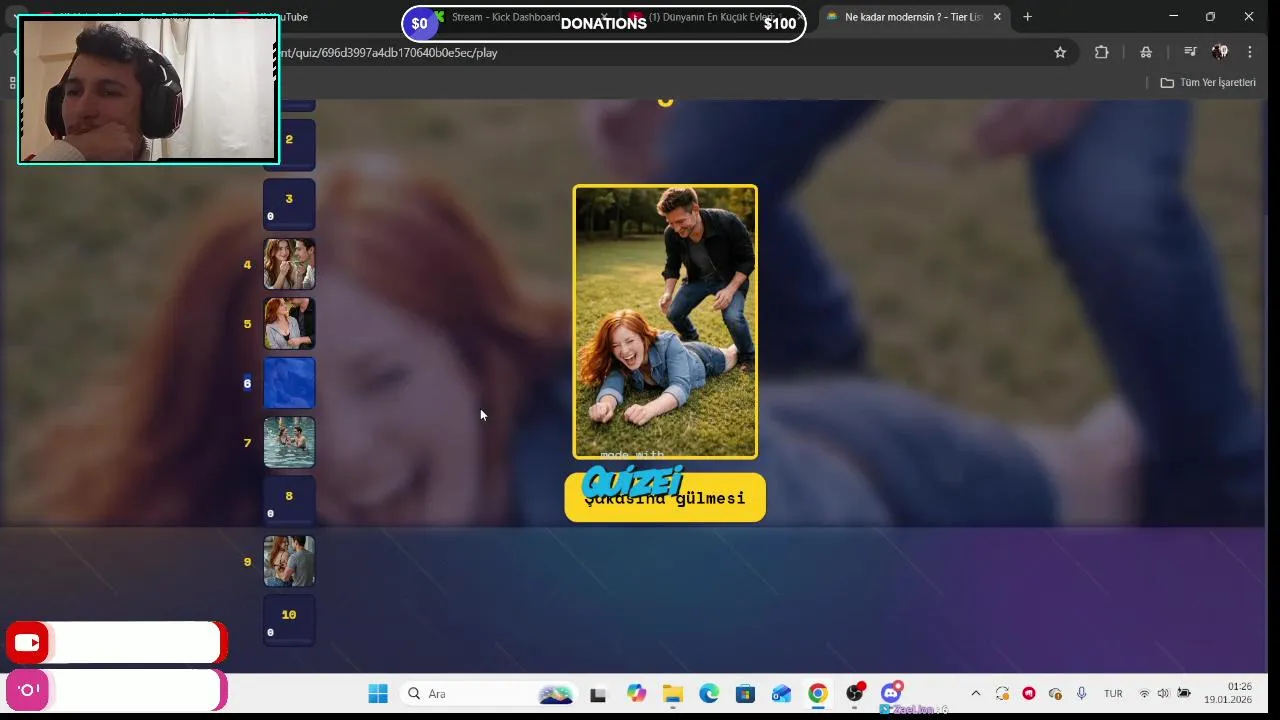Open the clock showing 01:26
The height and width of the screenshot is (720, 1280).
point(1228,694)
